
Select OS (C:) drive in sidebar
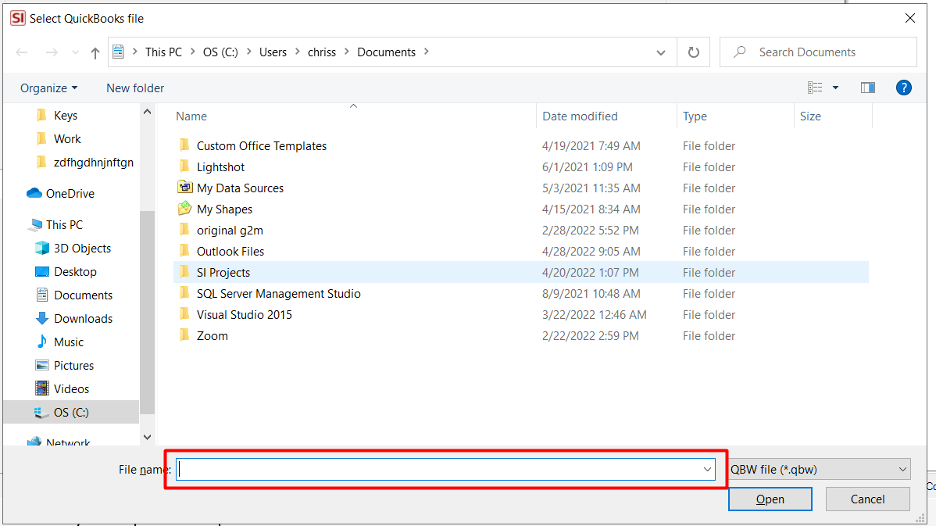[70, 412]
